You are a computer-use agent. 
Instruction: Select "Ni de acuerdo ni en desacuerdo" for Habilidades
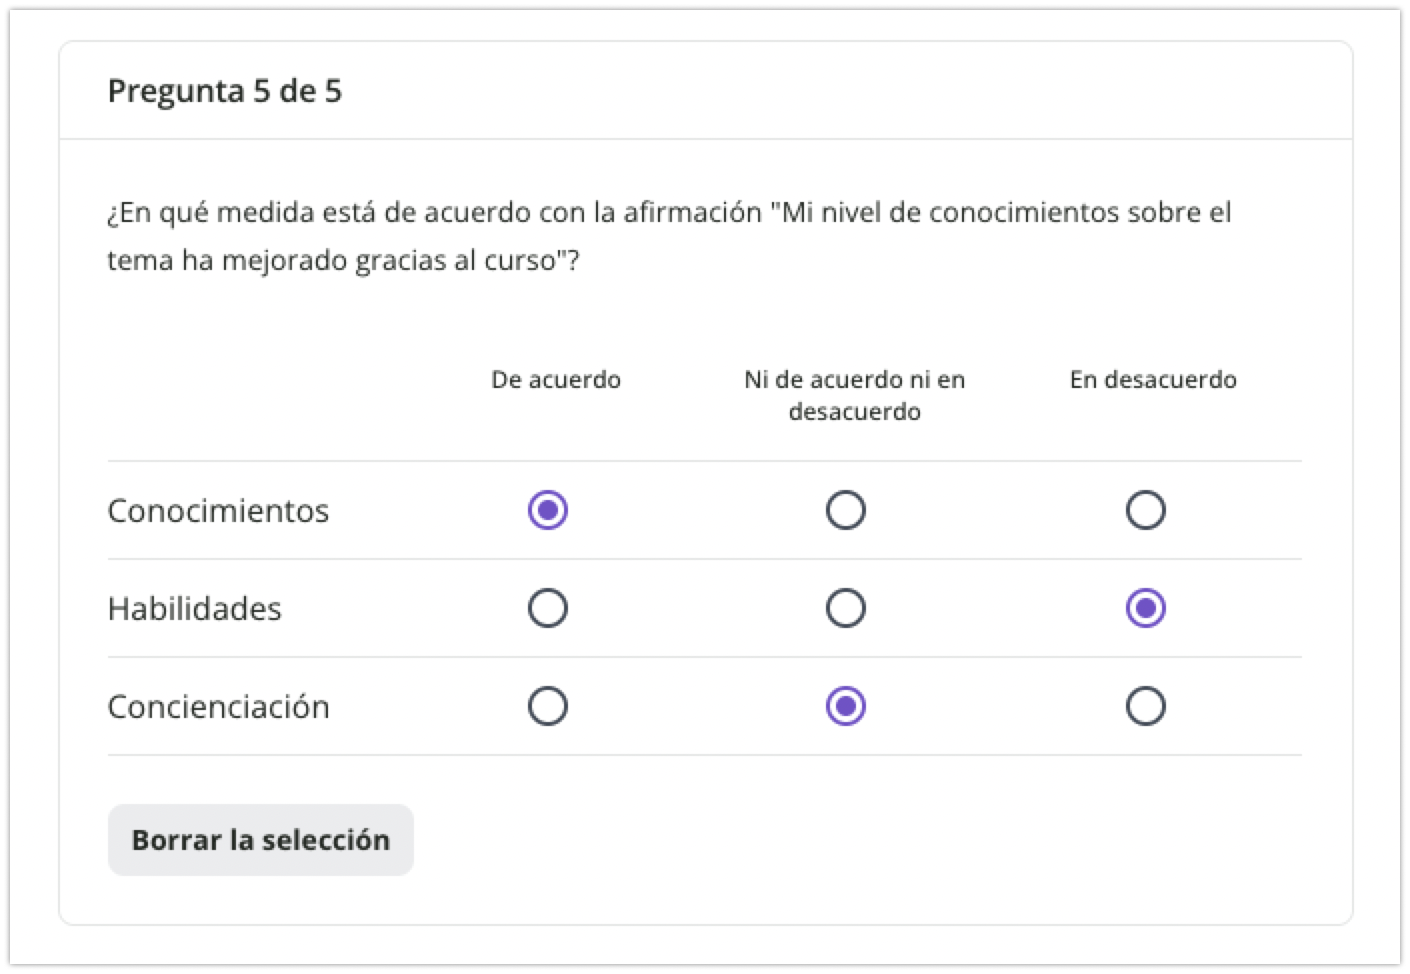pyautogui.click(x=845, y=607)
